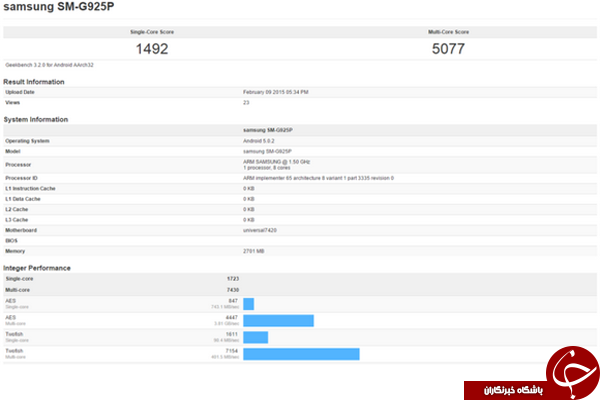Select the integer single-core score 1723

click(233, 279)
